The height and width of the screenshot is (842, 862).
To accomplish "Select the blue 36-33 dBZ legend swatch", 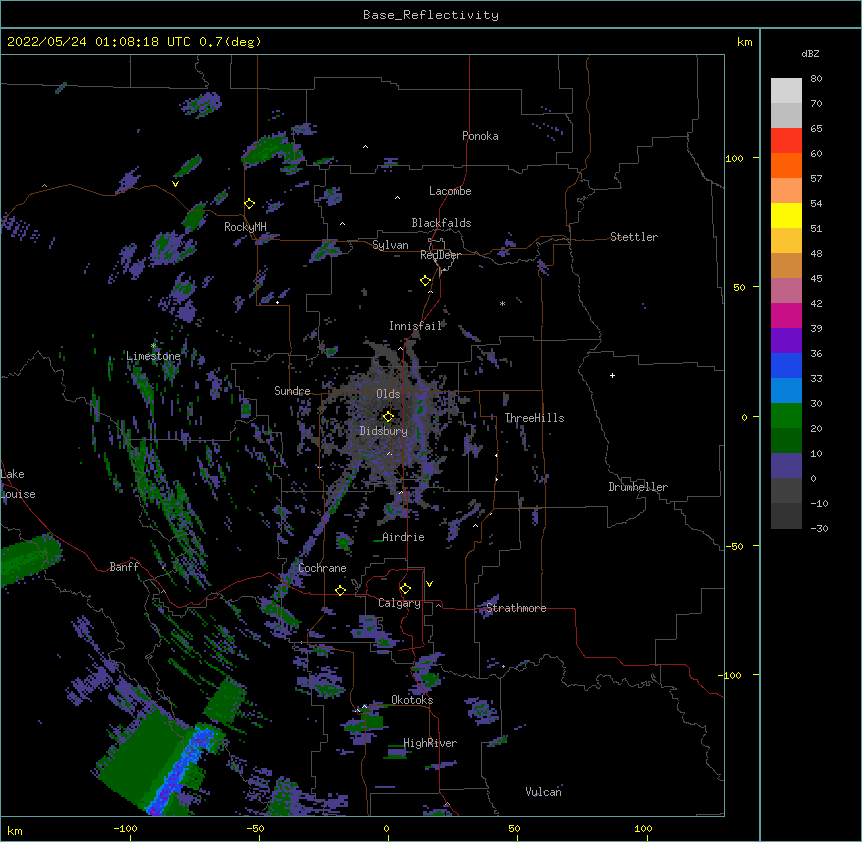I will (x=786, y=365).
